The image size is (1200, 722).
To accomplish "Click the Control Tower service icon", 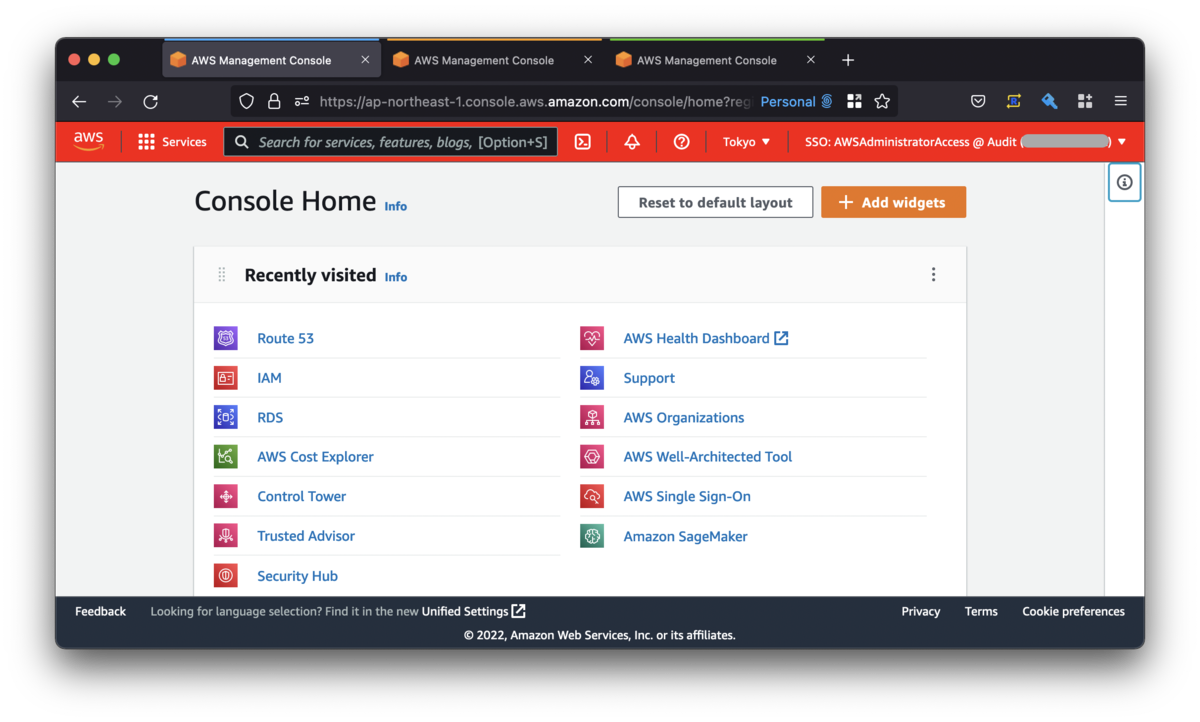I will pyautogui.click(x=226, y=496).
